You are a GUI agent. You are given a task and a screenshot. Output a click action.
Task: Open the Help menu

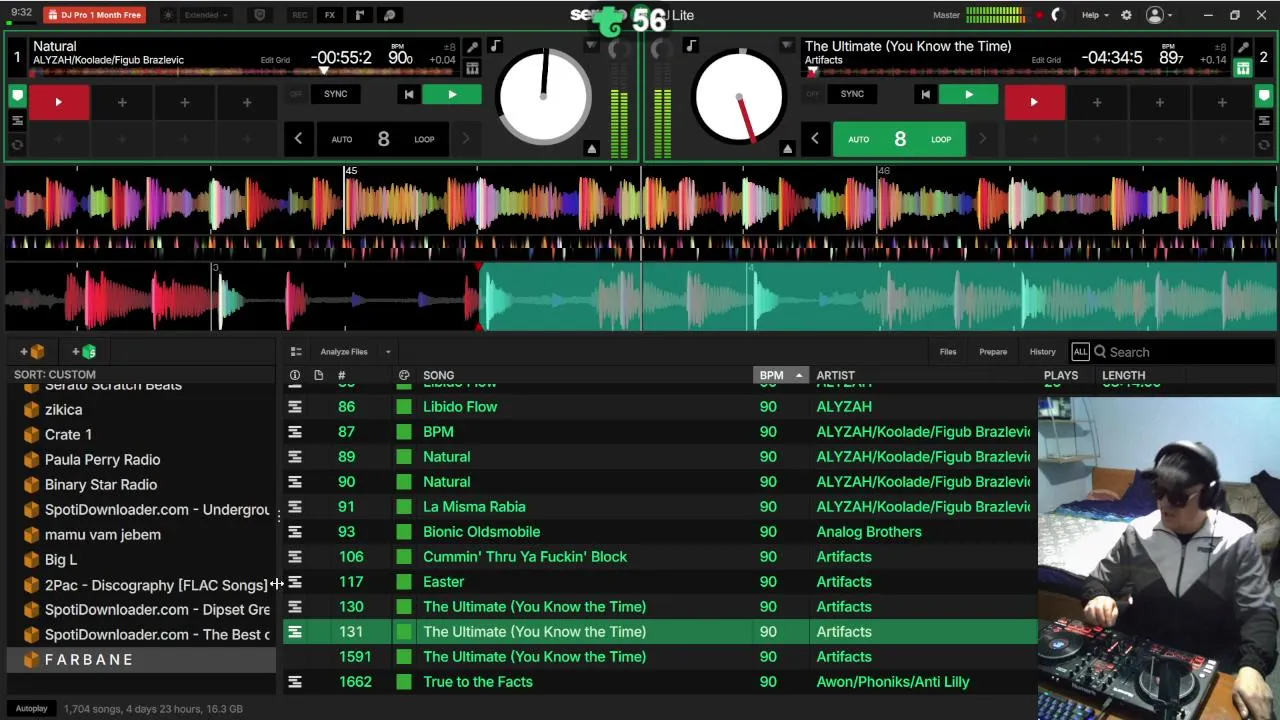tap(1095, 15)
